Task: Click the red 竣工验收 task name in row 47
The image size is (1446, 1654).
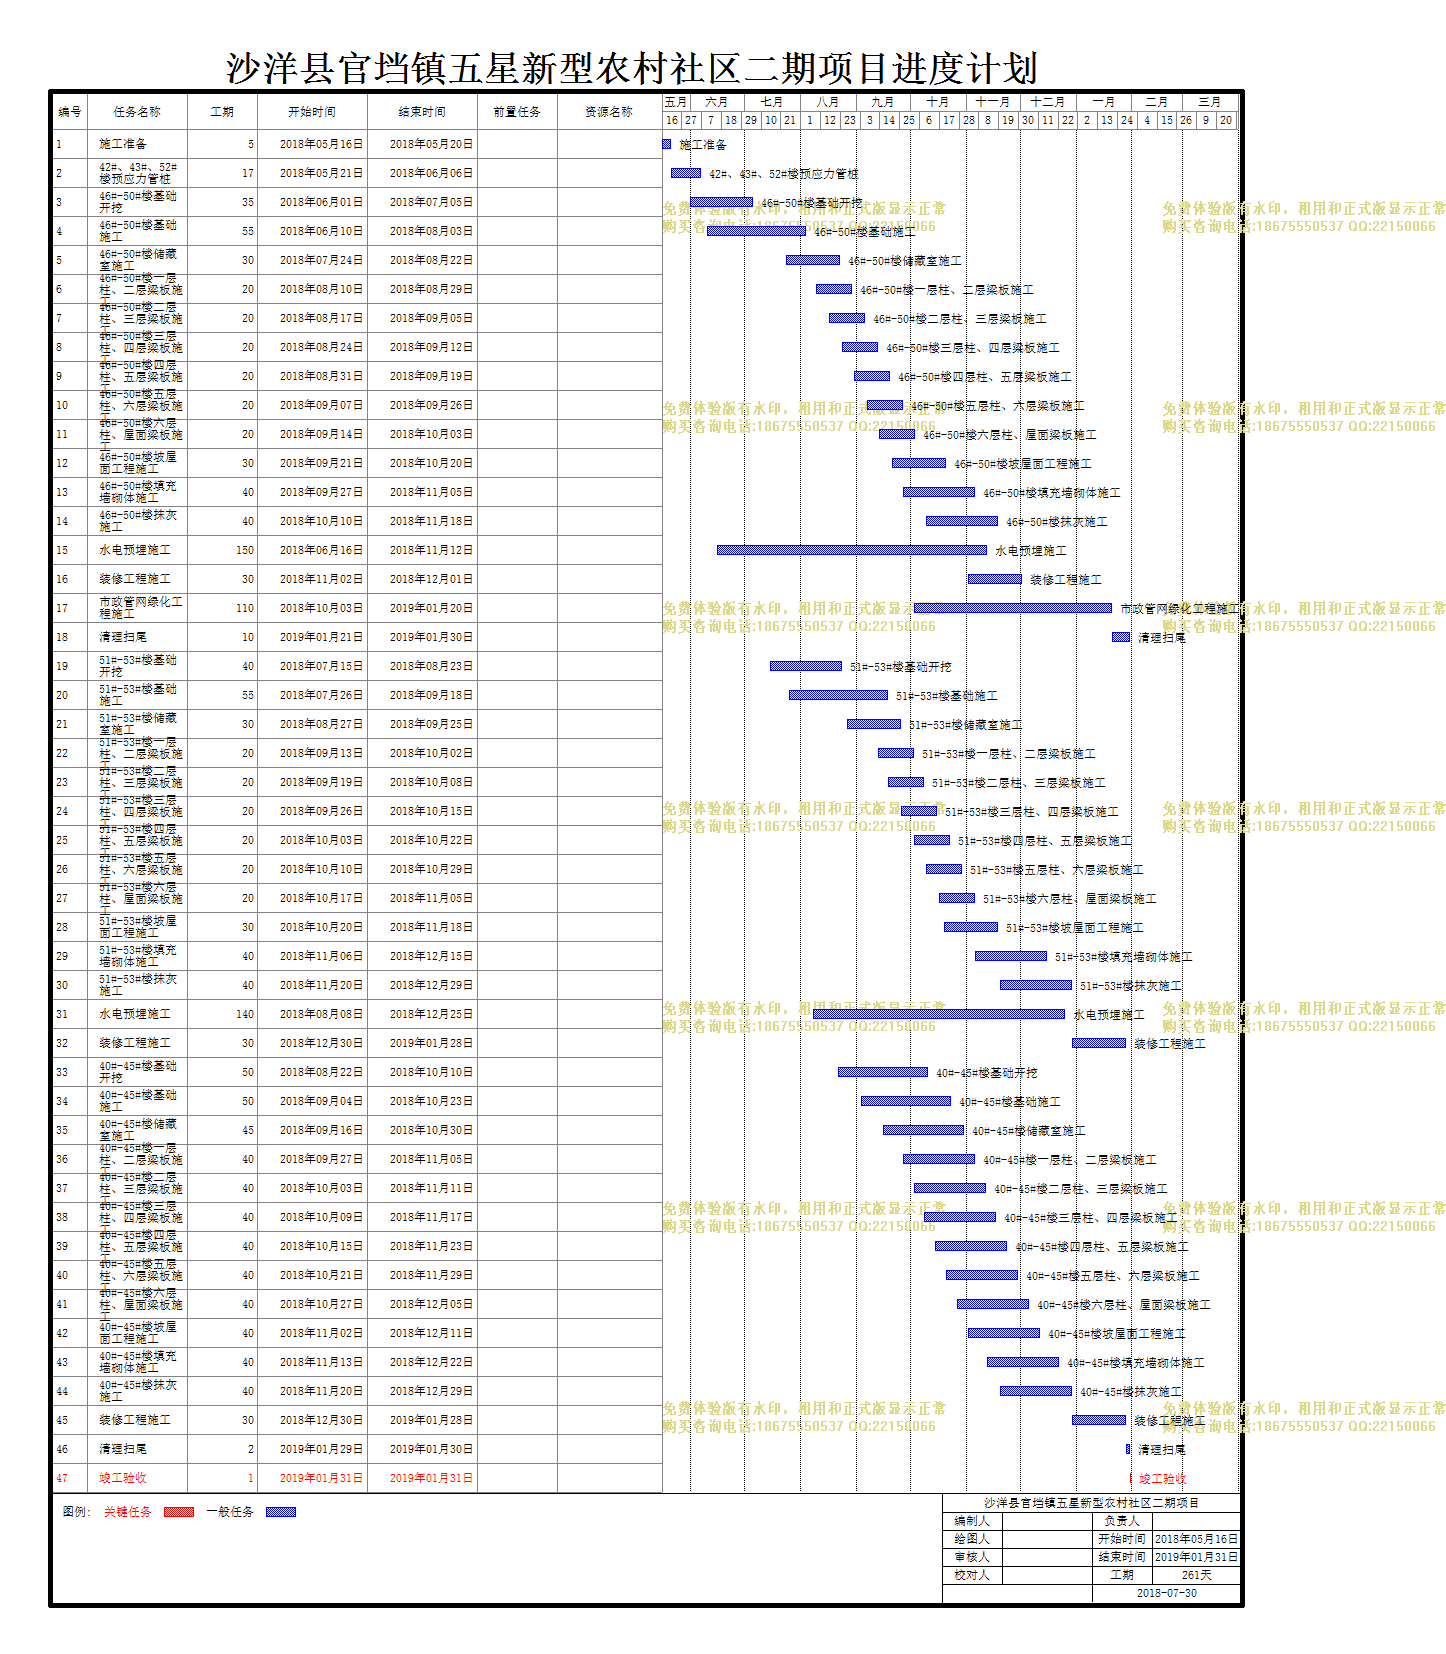Action: pyautogui.click(x=123, y=1478)
